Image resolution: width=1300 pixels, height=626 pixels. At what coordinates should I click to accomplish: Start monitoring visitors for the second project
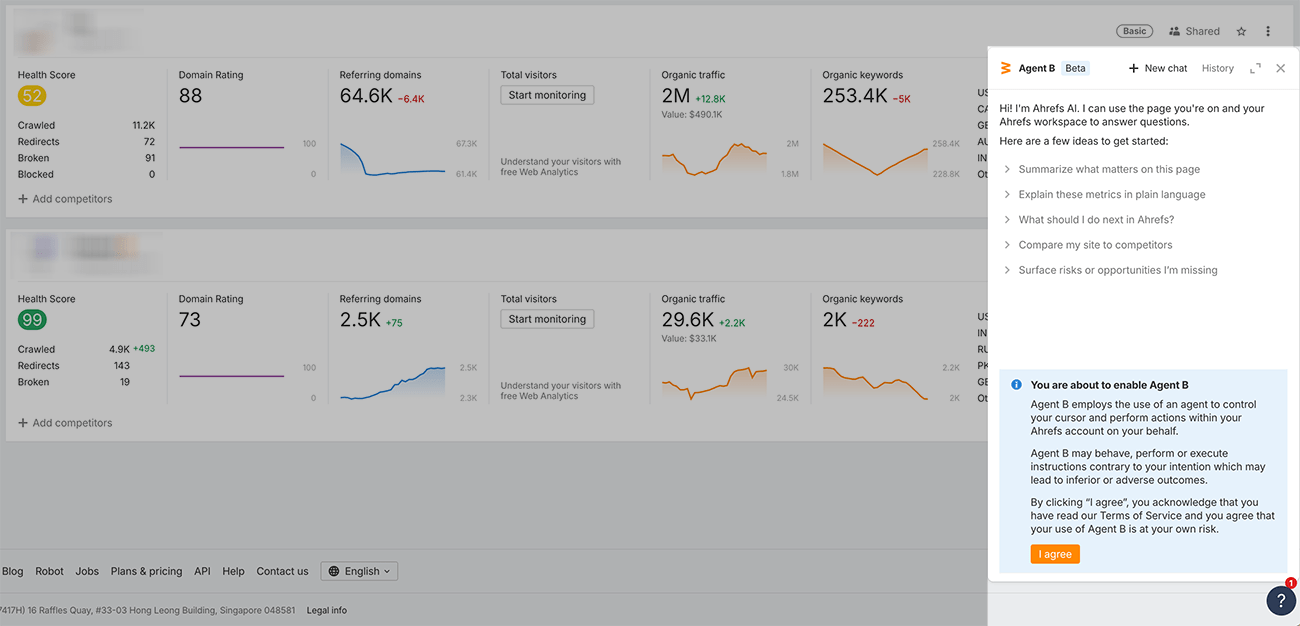[547, 319]
